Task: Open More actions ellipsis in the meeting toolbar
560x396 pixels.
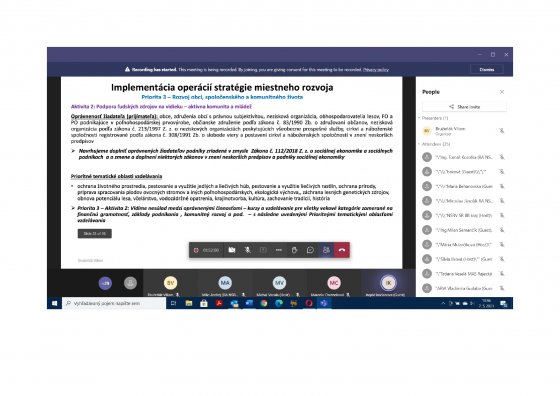Action: (x=279, y=250)
